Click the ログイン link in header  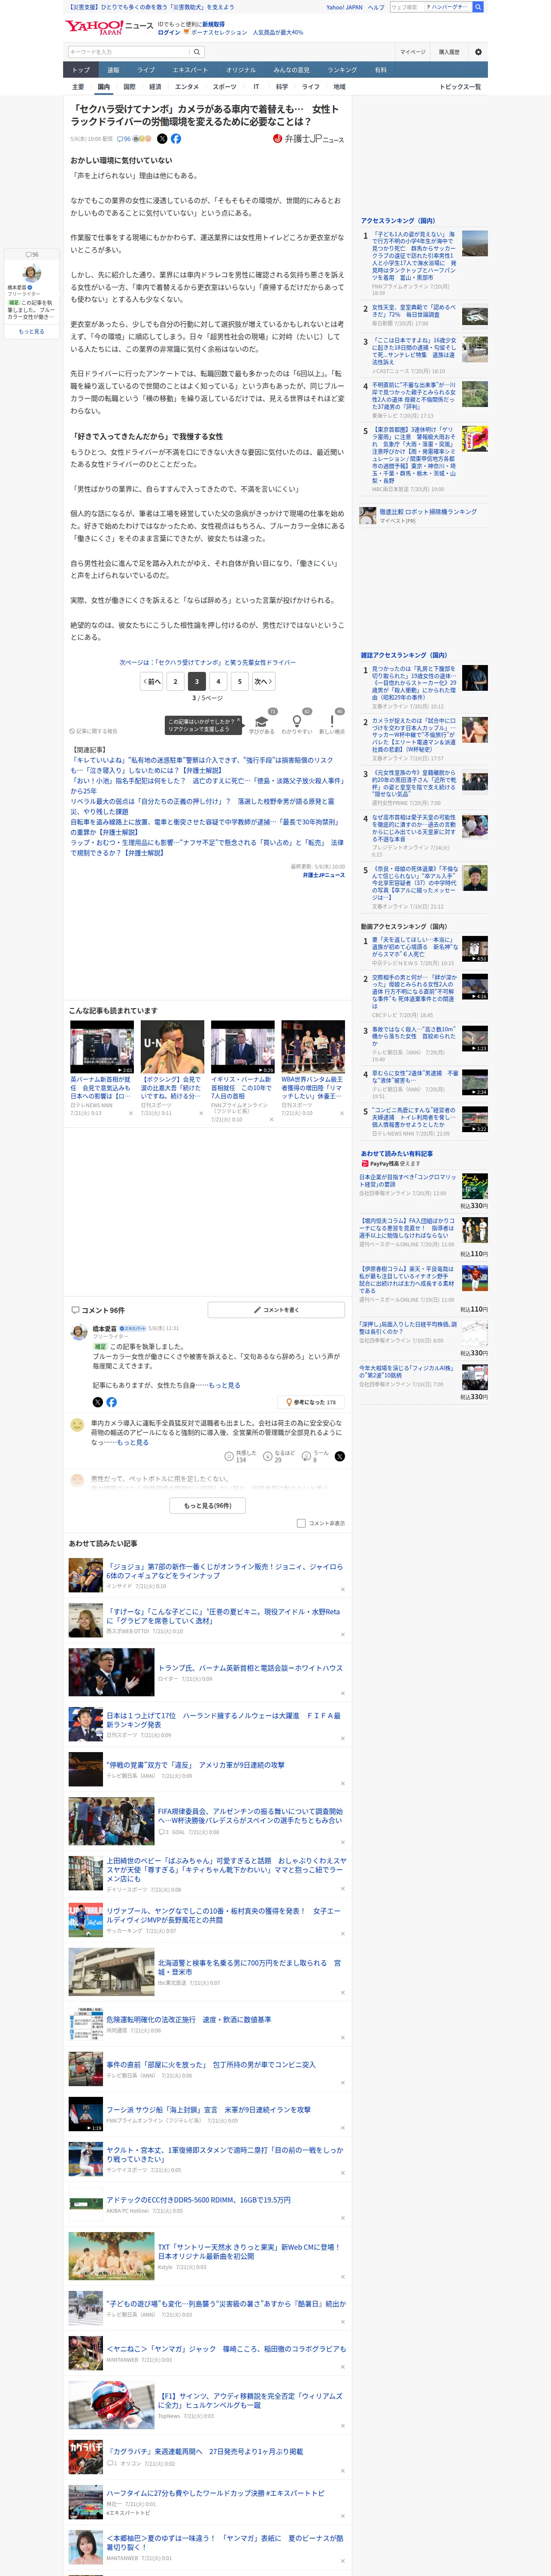169,32
